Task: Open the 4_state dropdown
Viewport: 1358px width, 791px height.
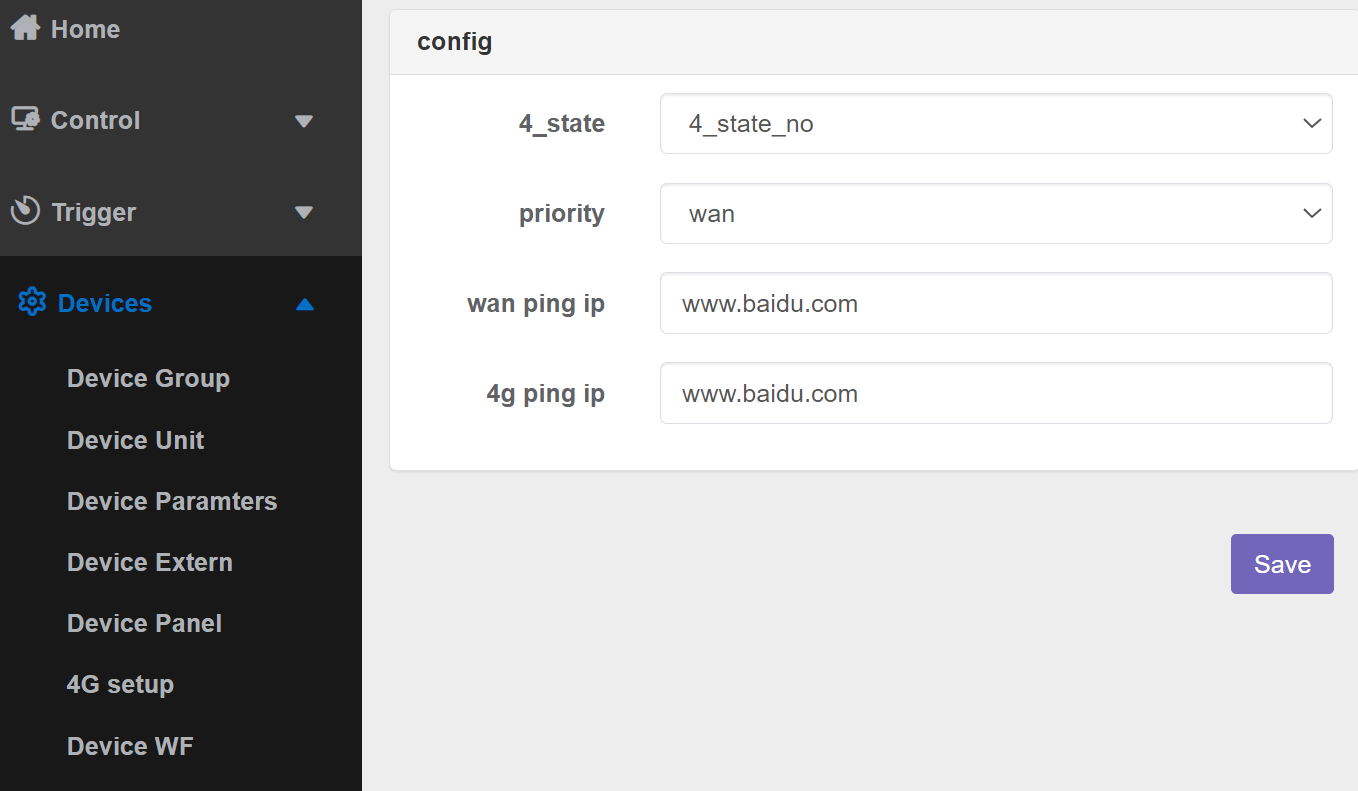Action: coord(996,124)
